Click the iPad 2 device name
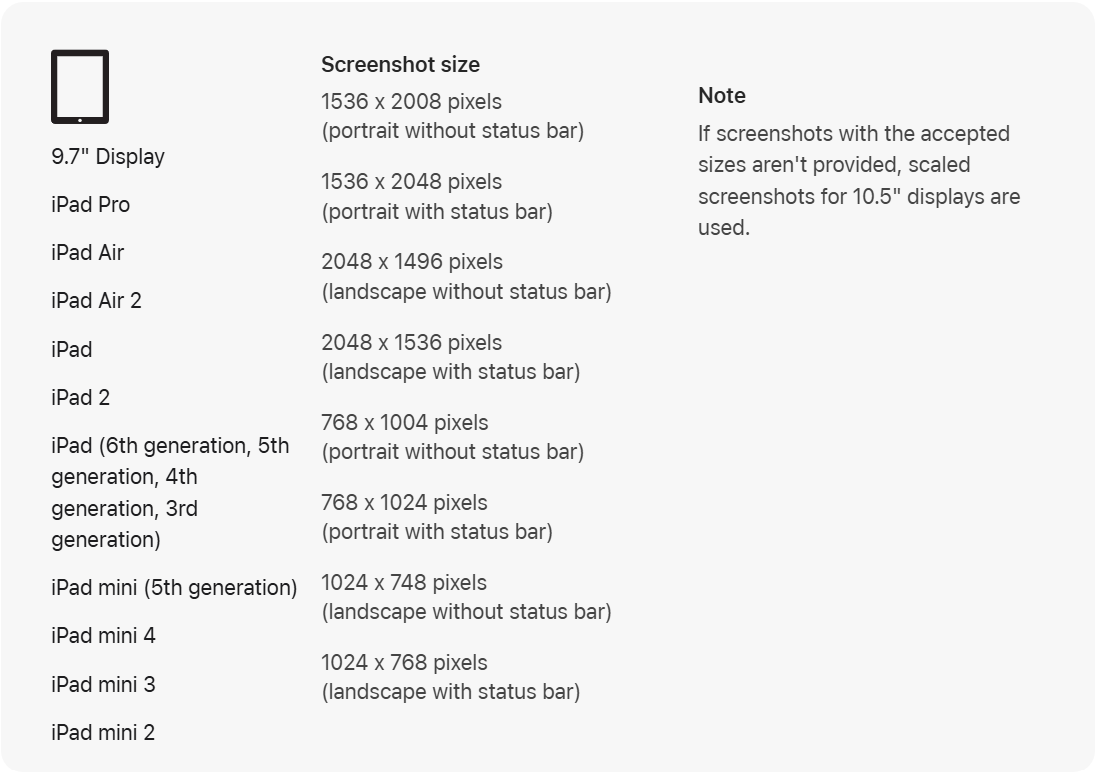 tap(80, 398)
